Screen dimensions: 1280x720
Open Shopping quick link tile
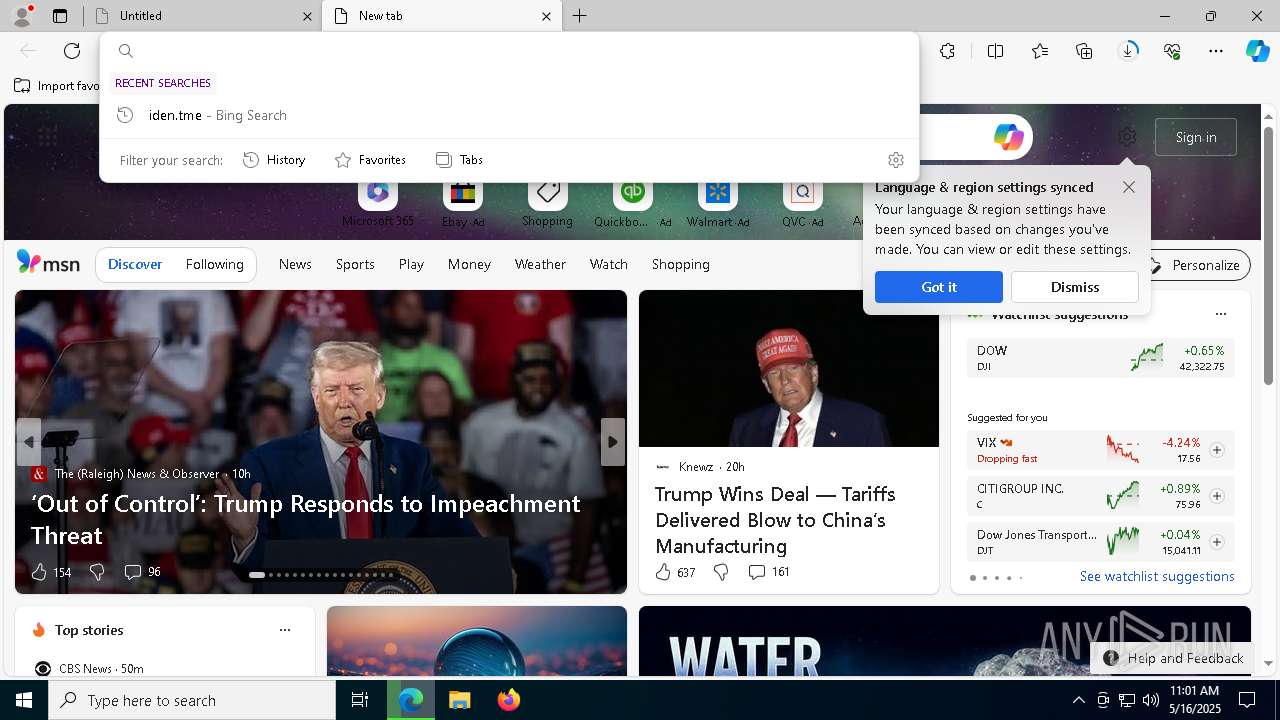click(547, 205)
